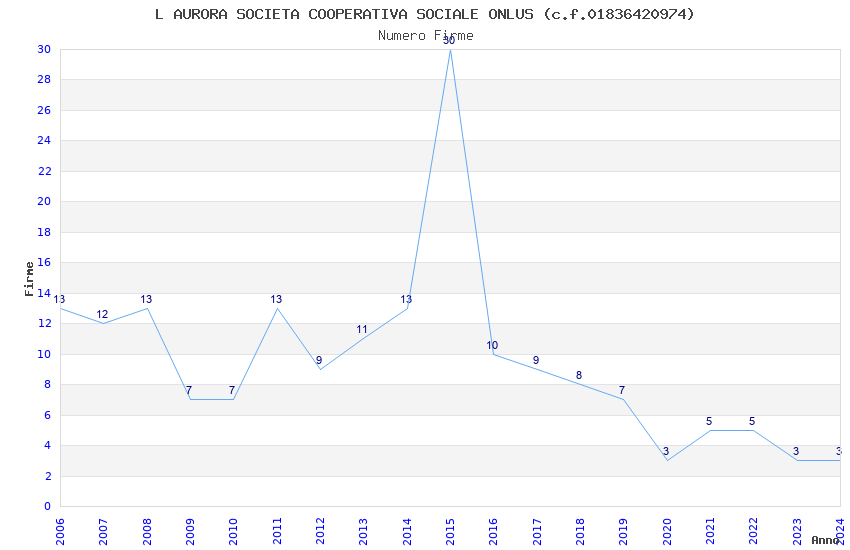This screenshot has height=550, width=850.
Task: Click y-axis tick label 2
Action: (47, 476)
